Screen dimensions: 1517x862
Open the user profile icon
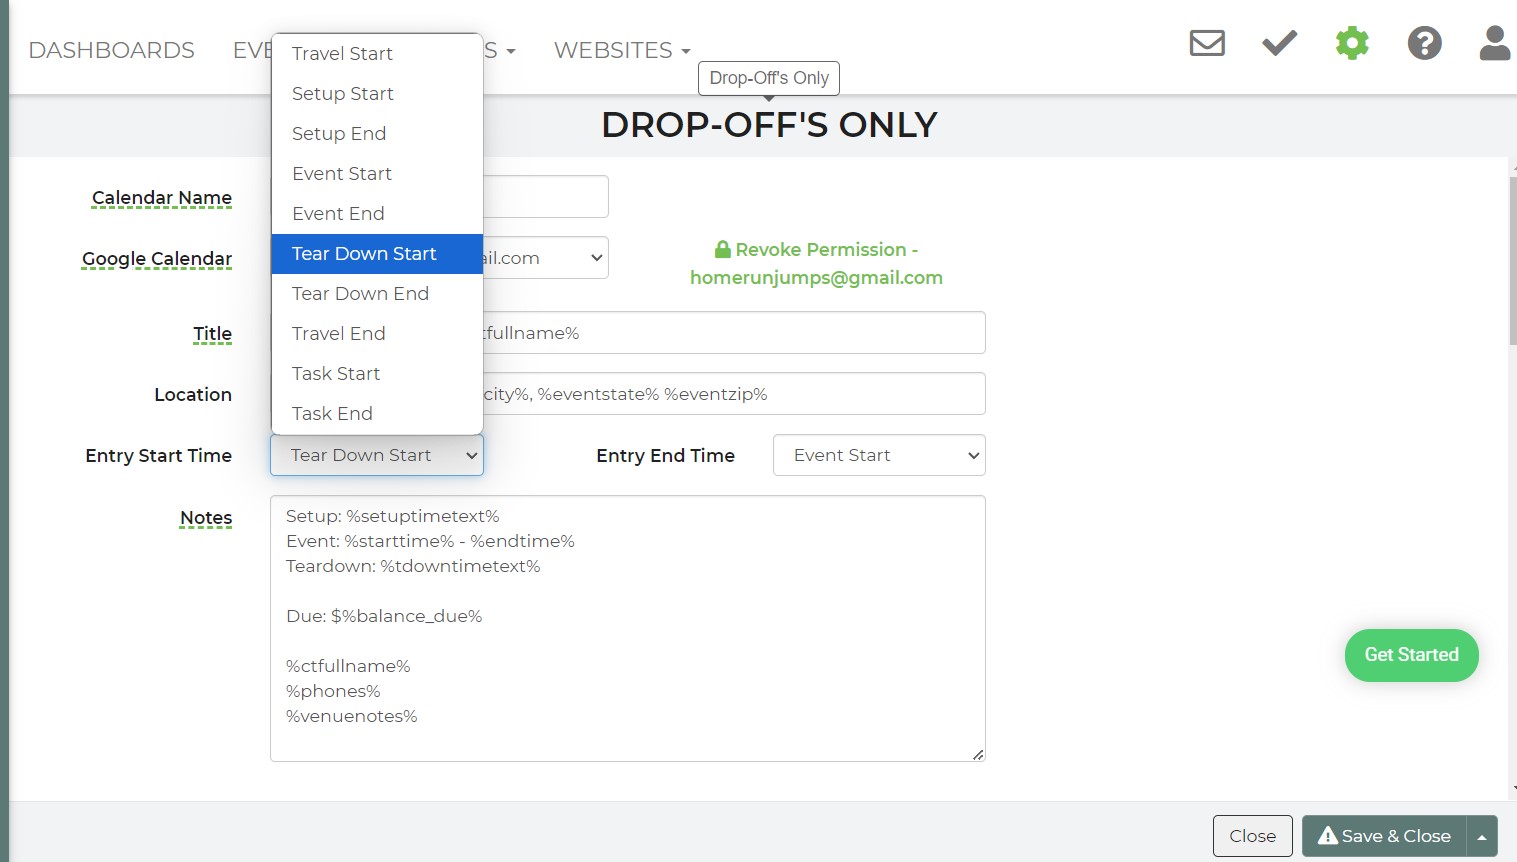pos(1494,43)
